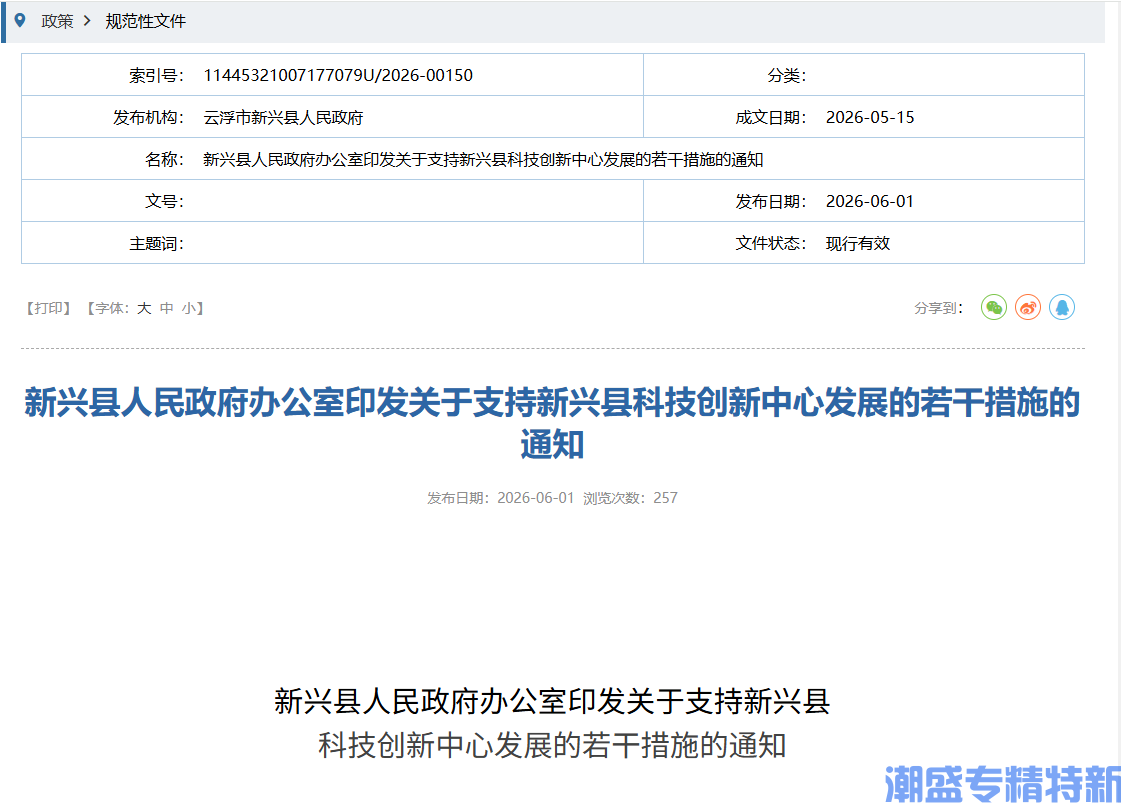Click the location pin breadcrumb icon

[x=20, y=21]
